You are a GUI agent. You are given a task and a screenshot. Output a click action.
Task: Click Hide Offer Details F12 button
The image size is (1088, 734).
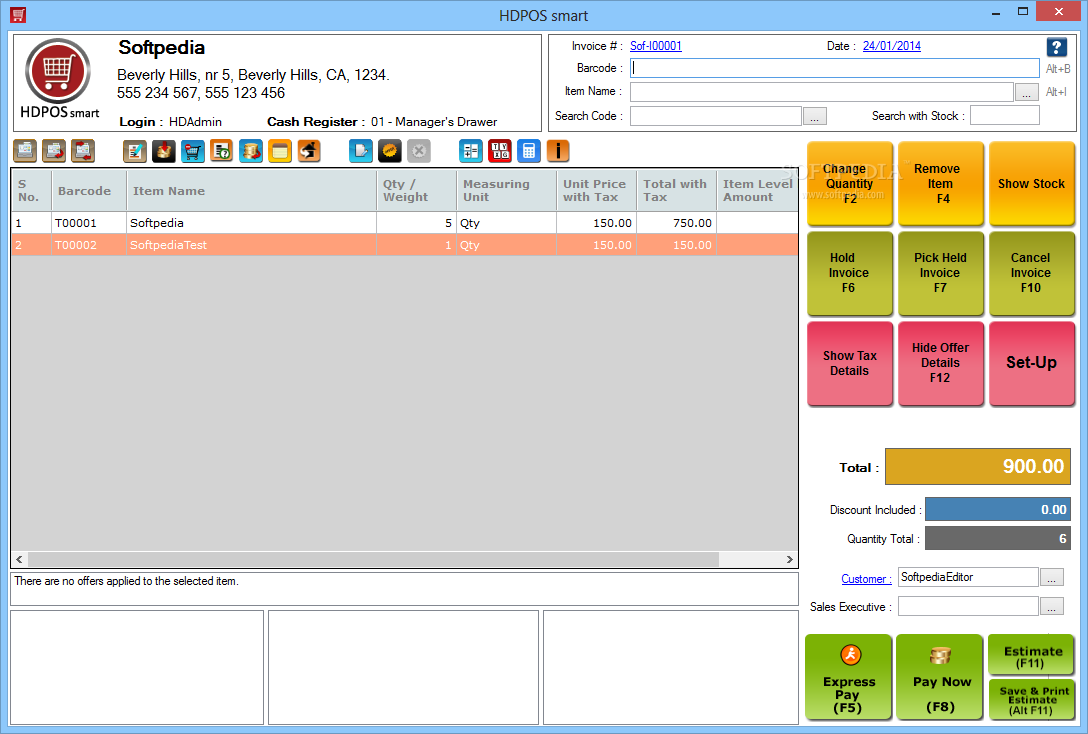pyautogui.click(x=941, y=363)
